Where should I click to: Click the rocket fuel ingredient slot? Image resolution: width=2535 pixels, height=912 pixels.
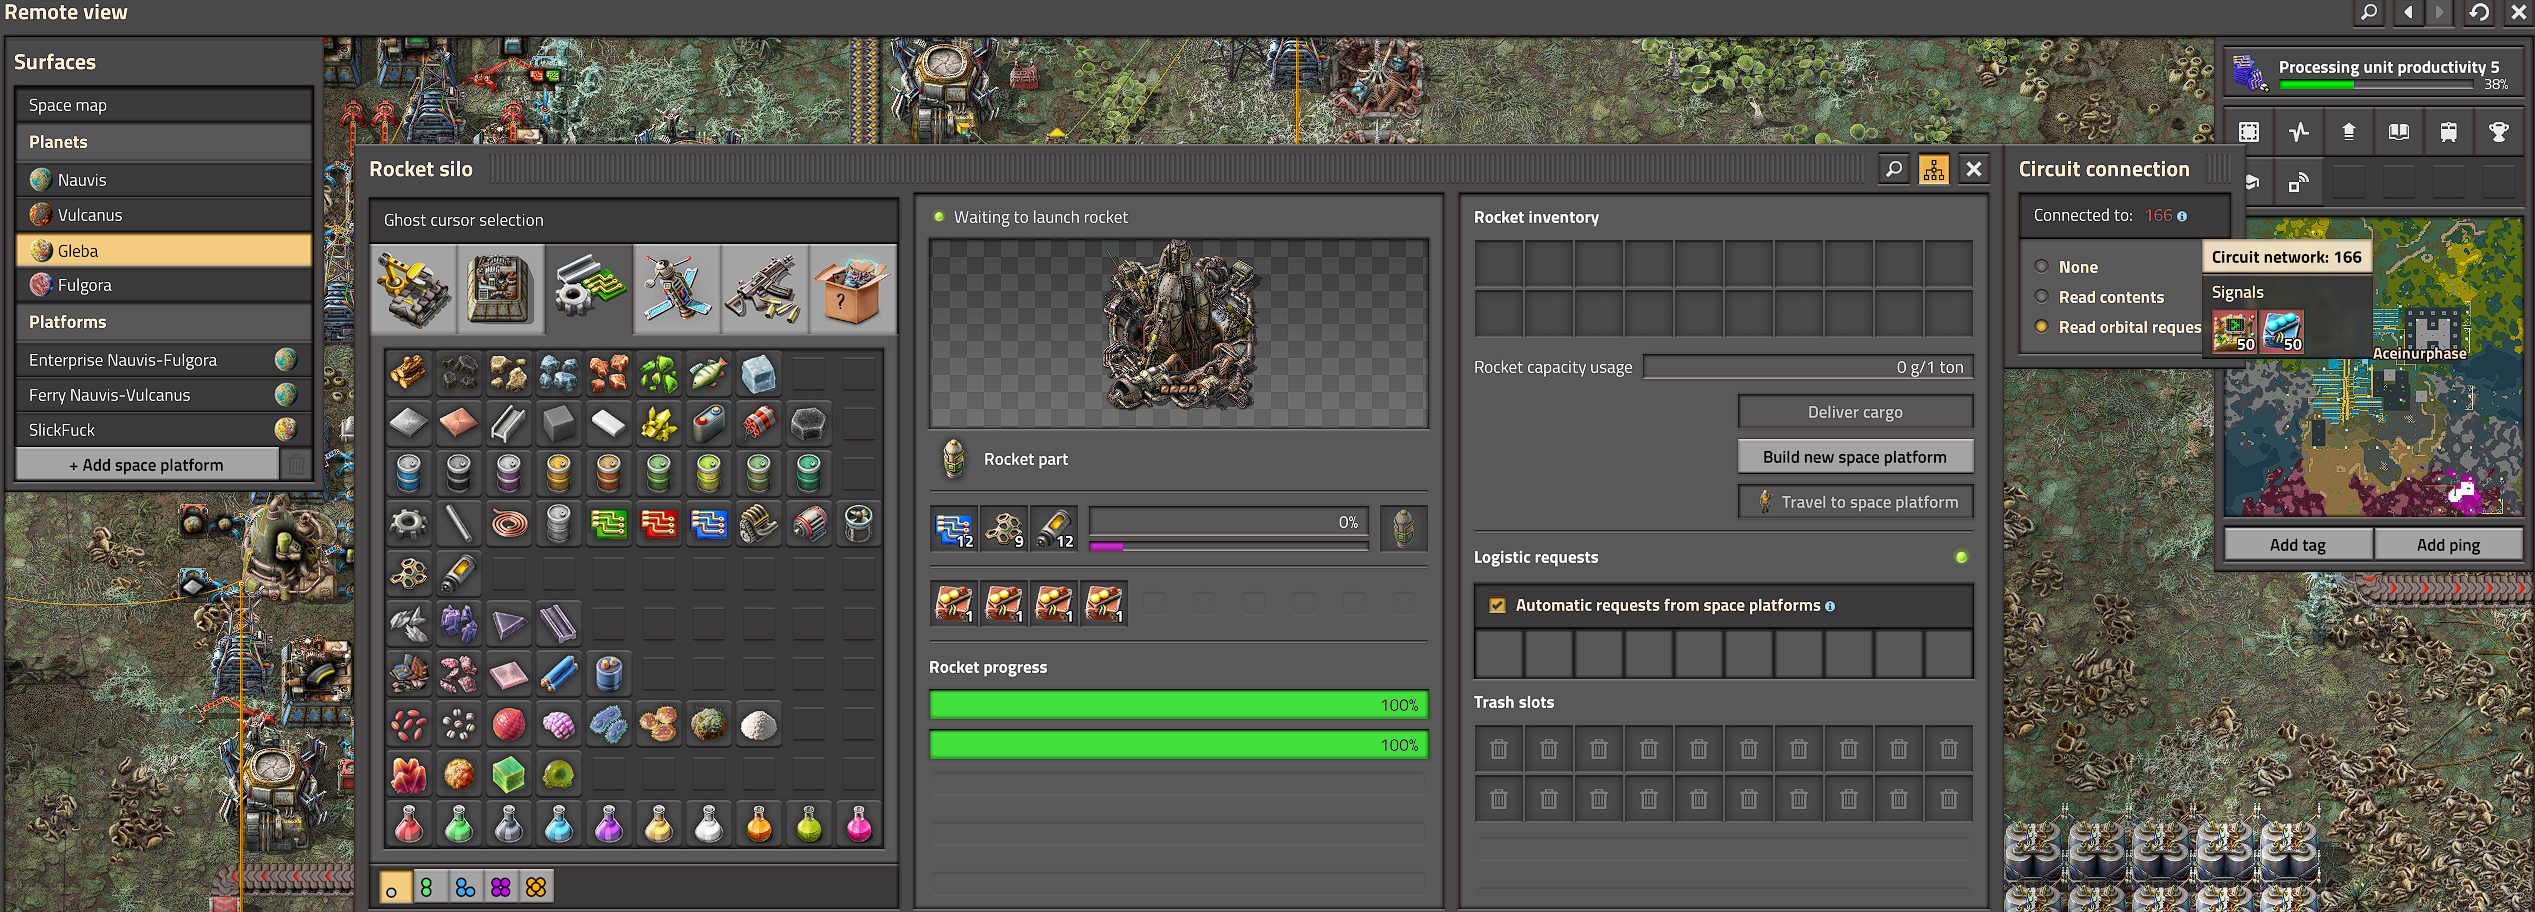1054,528
